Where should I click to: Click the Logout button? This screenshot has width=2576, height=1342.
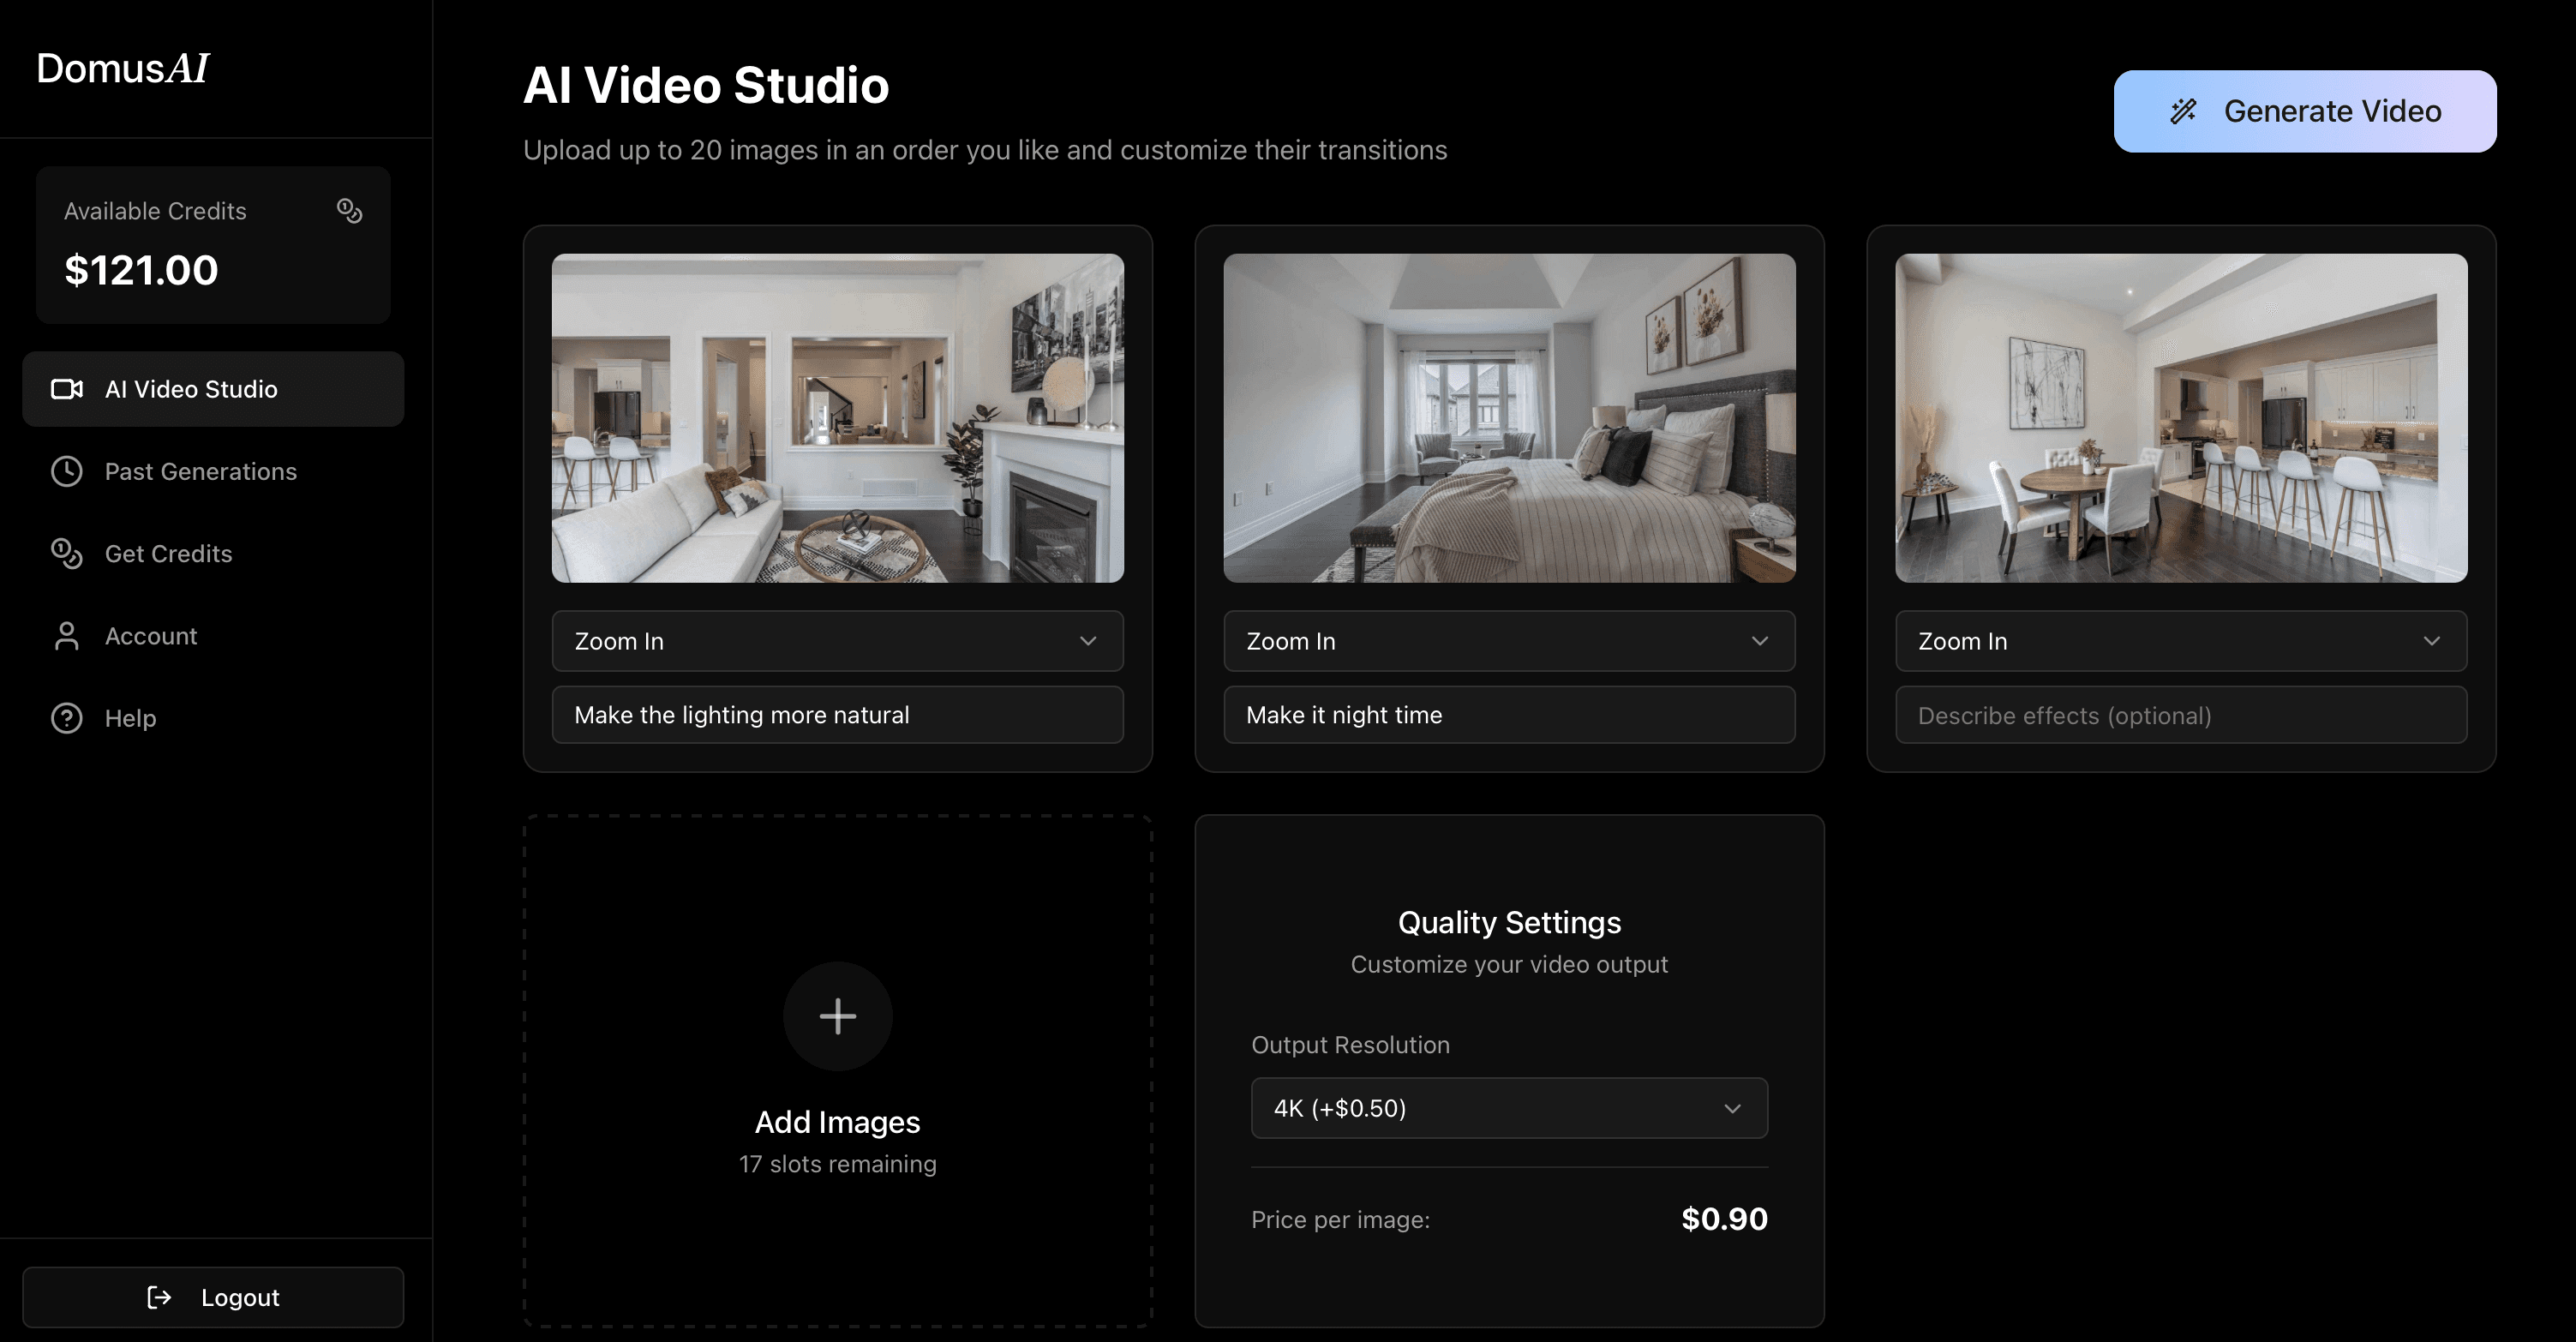(213, 1297)
